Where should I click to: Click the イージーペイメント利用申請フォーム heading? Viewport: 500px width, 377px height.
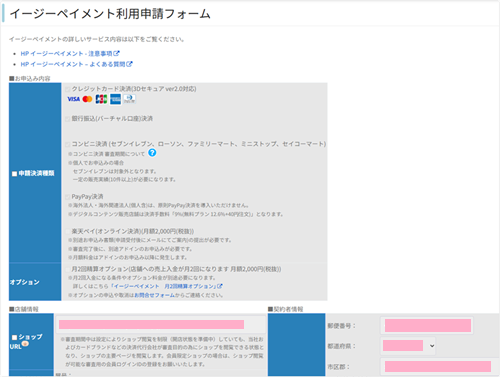click(110, 14)
